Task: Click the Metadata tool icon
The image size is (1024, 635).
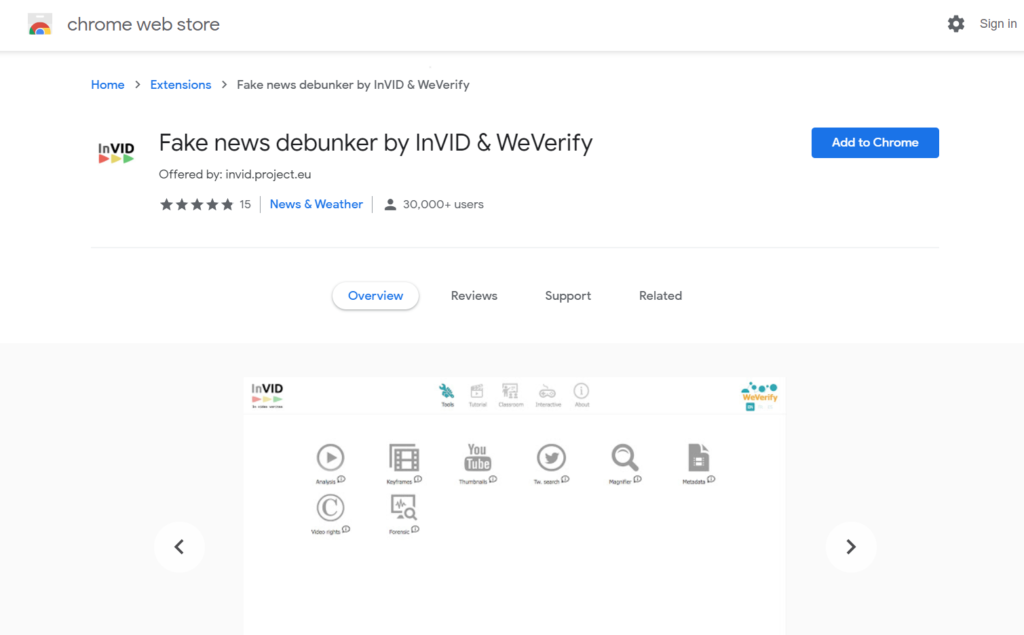Action: [x=698, y=457]
